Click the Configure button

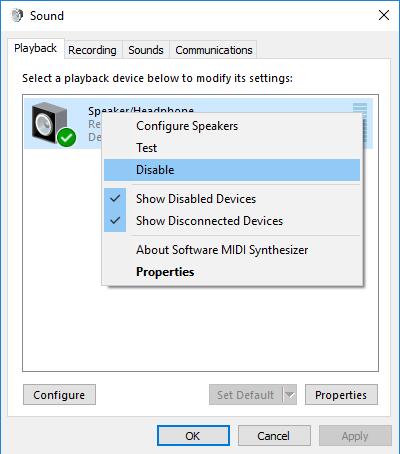pyautogui.click(x=59, y=395)
